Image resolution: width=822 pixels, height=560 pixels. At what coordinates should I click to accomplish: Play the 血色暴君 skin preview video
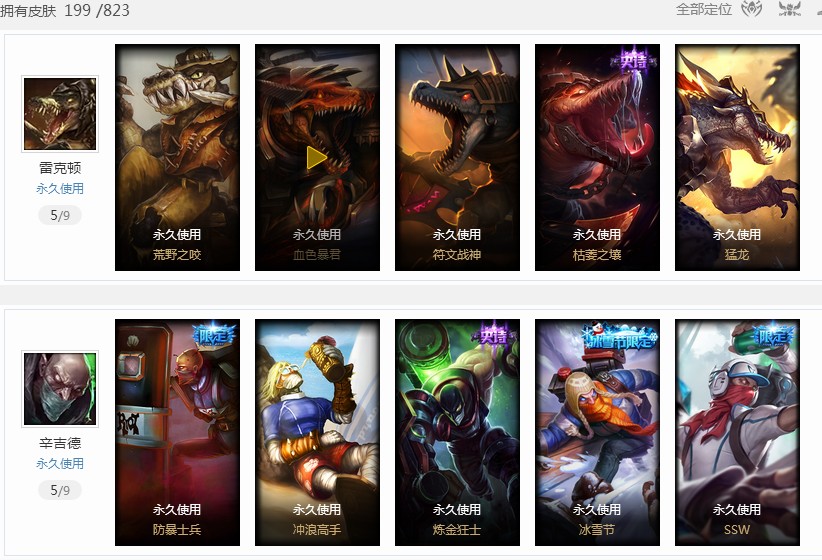(317, 157)
